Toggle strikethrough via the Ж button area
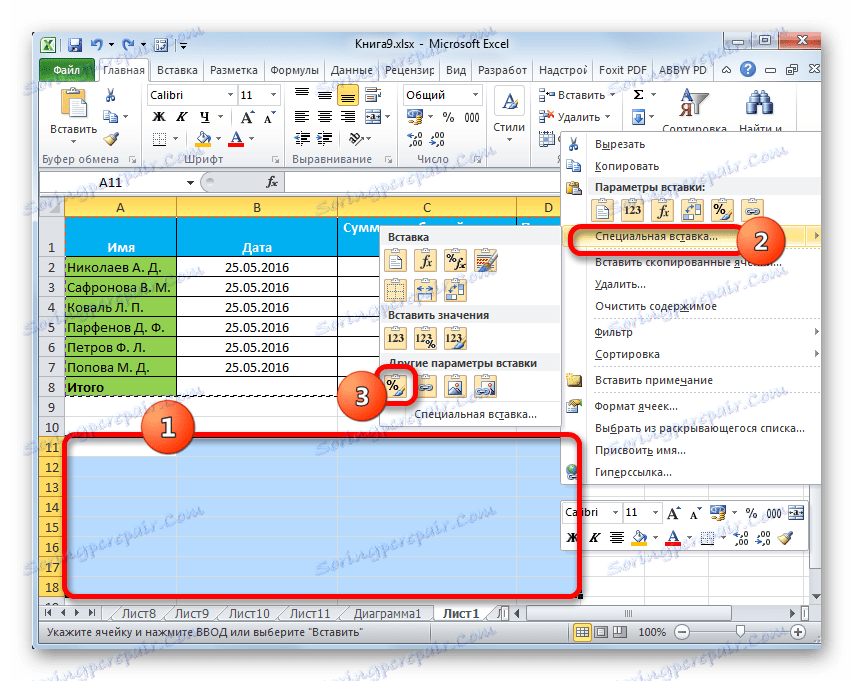867x681 pixels. [157, 117]
